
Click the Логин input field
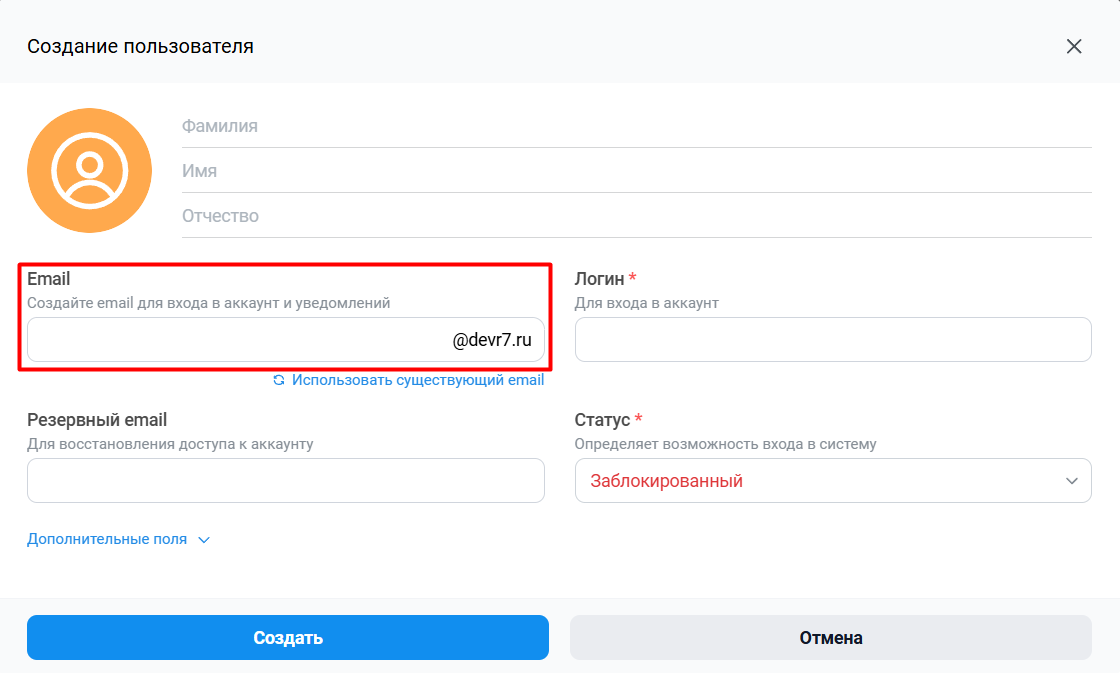point(833,339)
